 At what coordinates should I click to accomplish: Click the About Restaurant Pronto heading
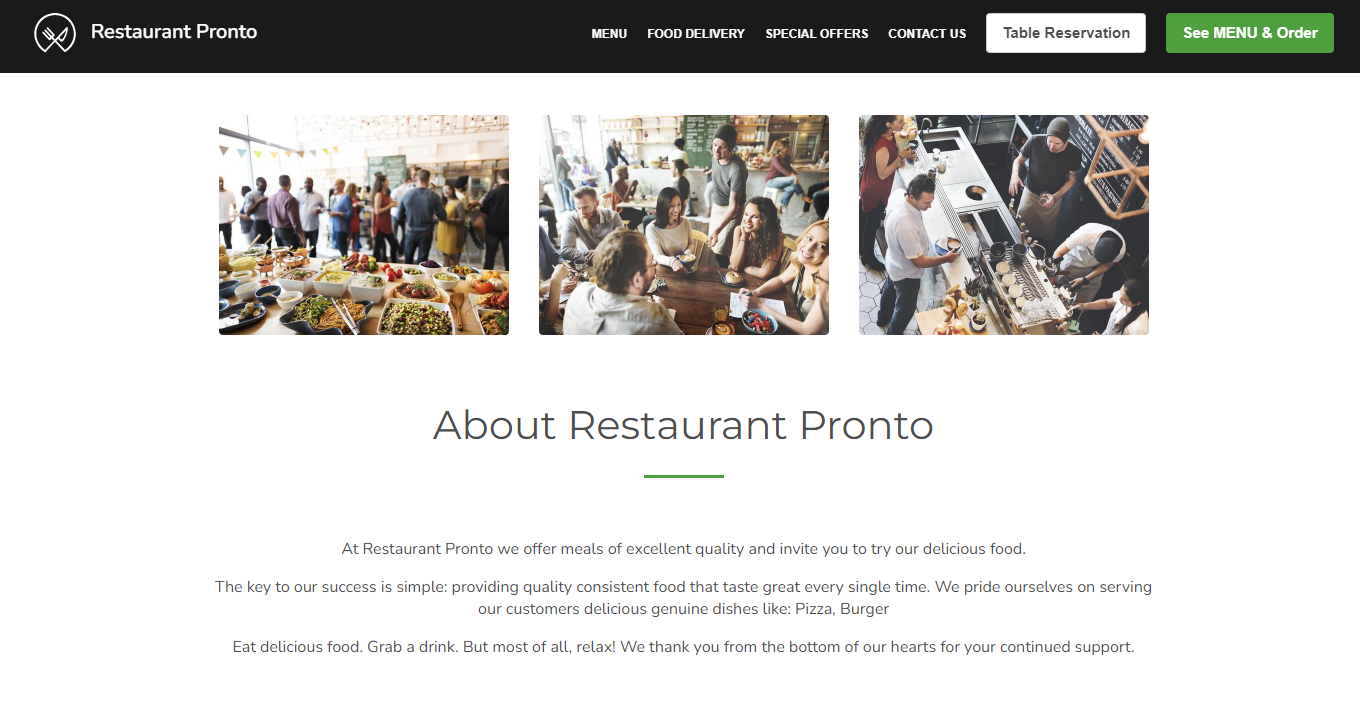click(x=683, y=425)
